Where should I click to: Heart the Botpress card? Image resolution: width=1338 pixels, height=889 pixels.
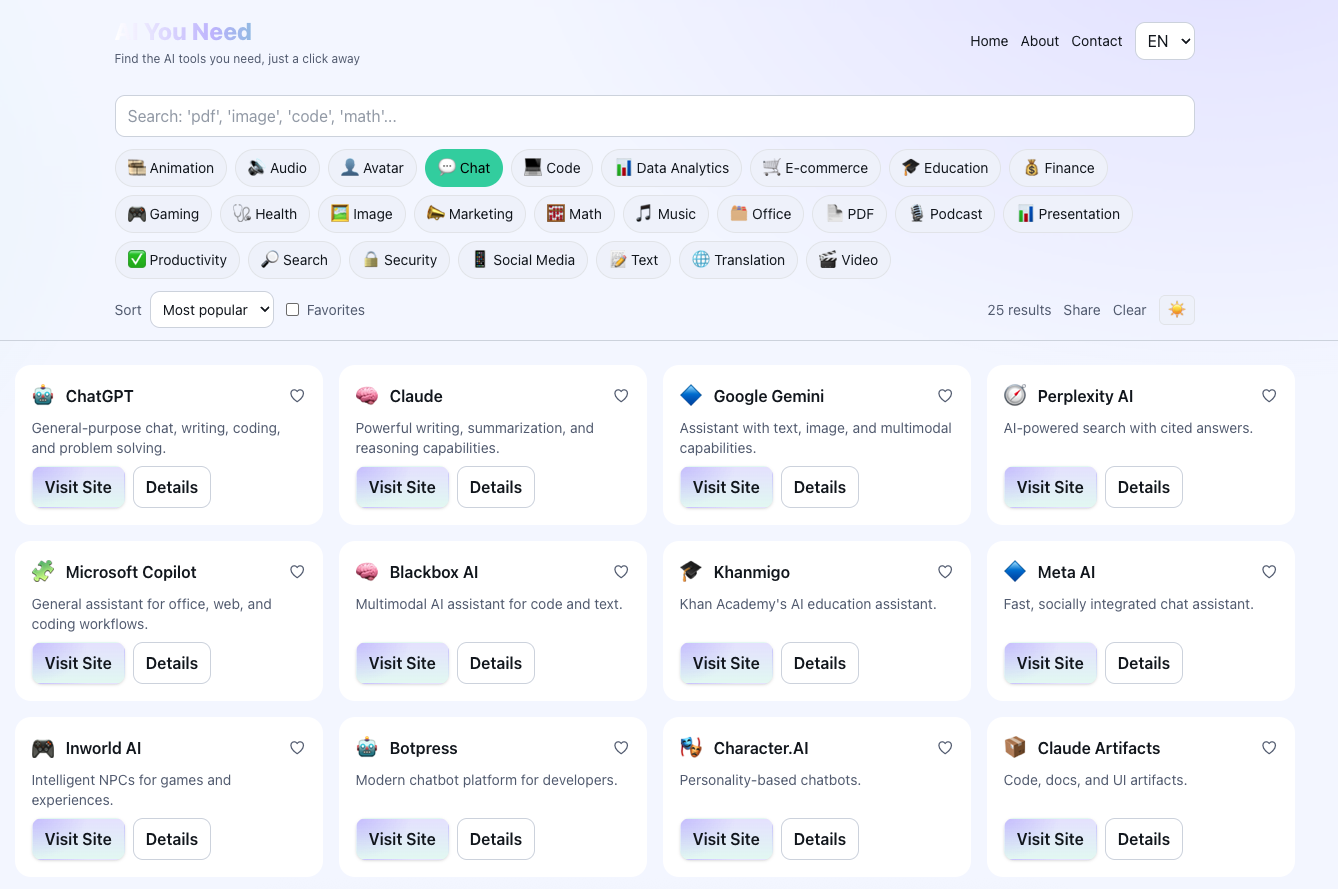[x=621, y=748]
